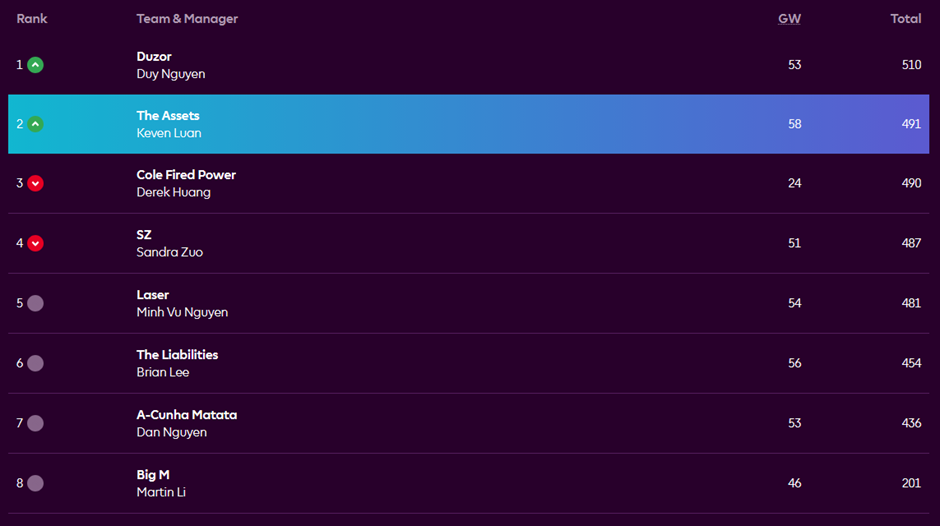Click the GW column header
Viewport: 940px width, 526px height.
coord(789,19)
